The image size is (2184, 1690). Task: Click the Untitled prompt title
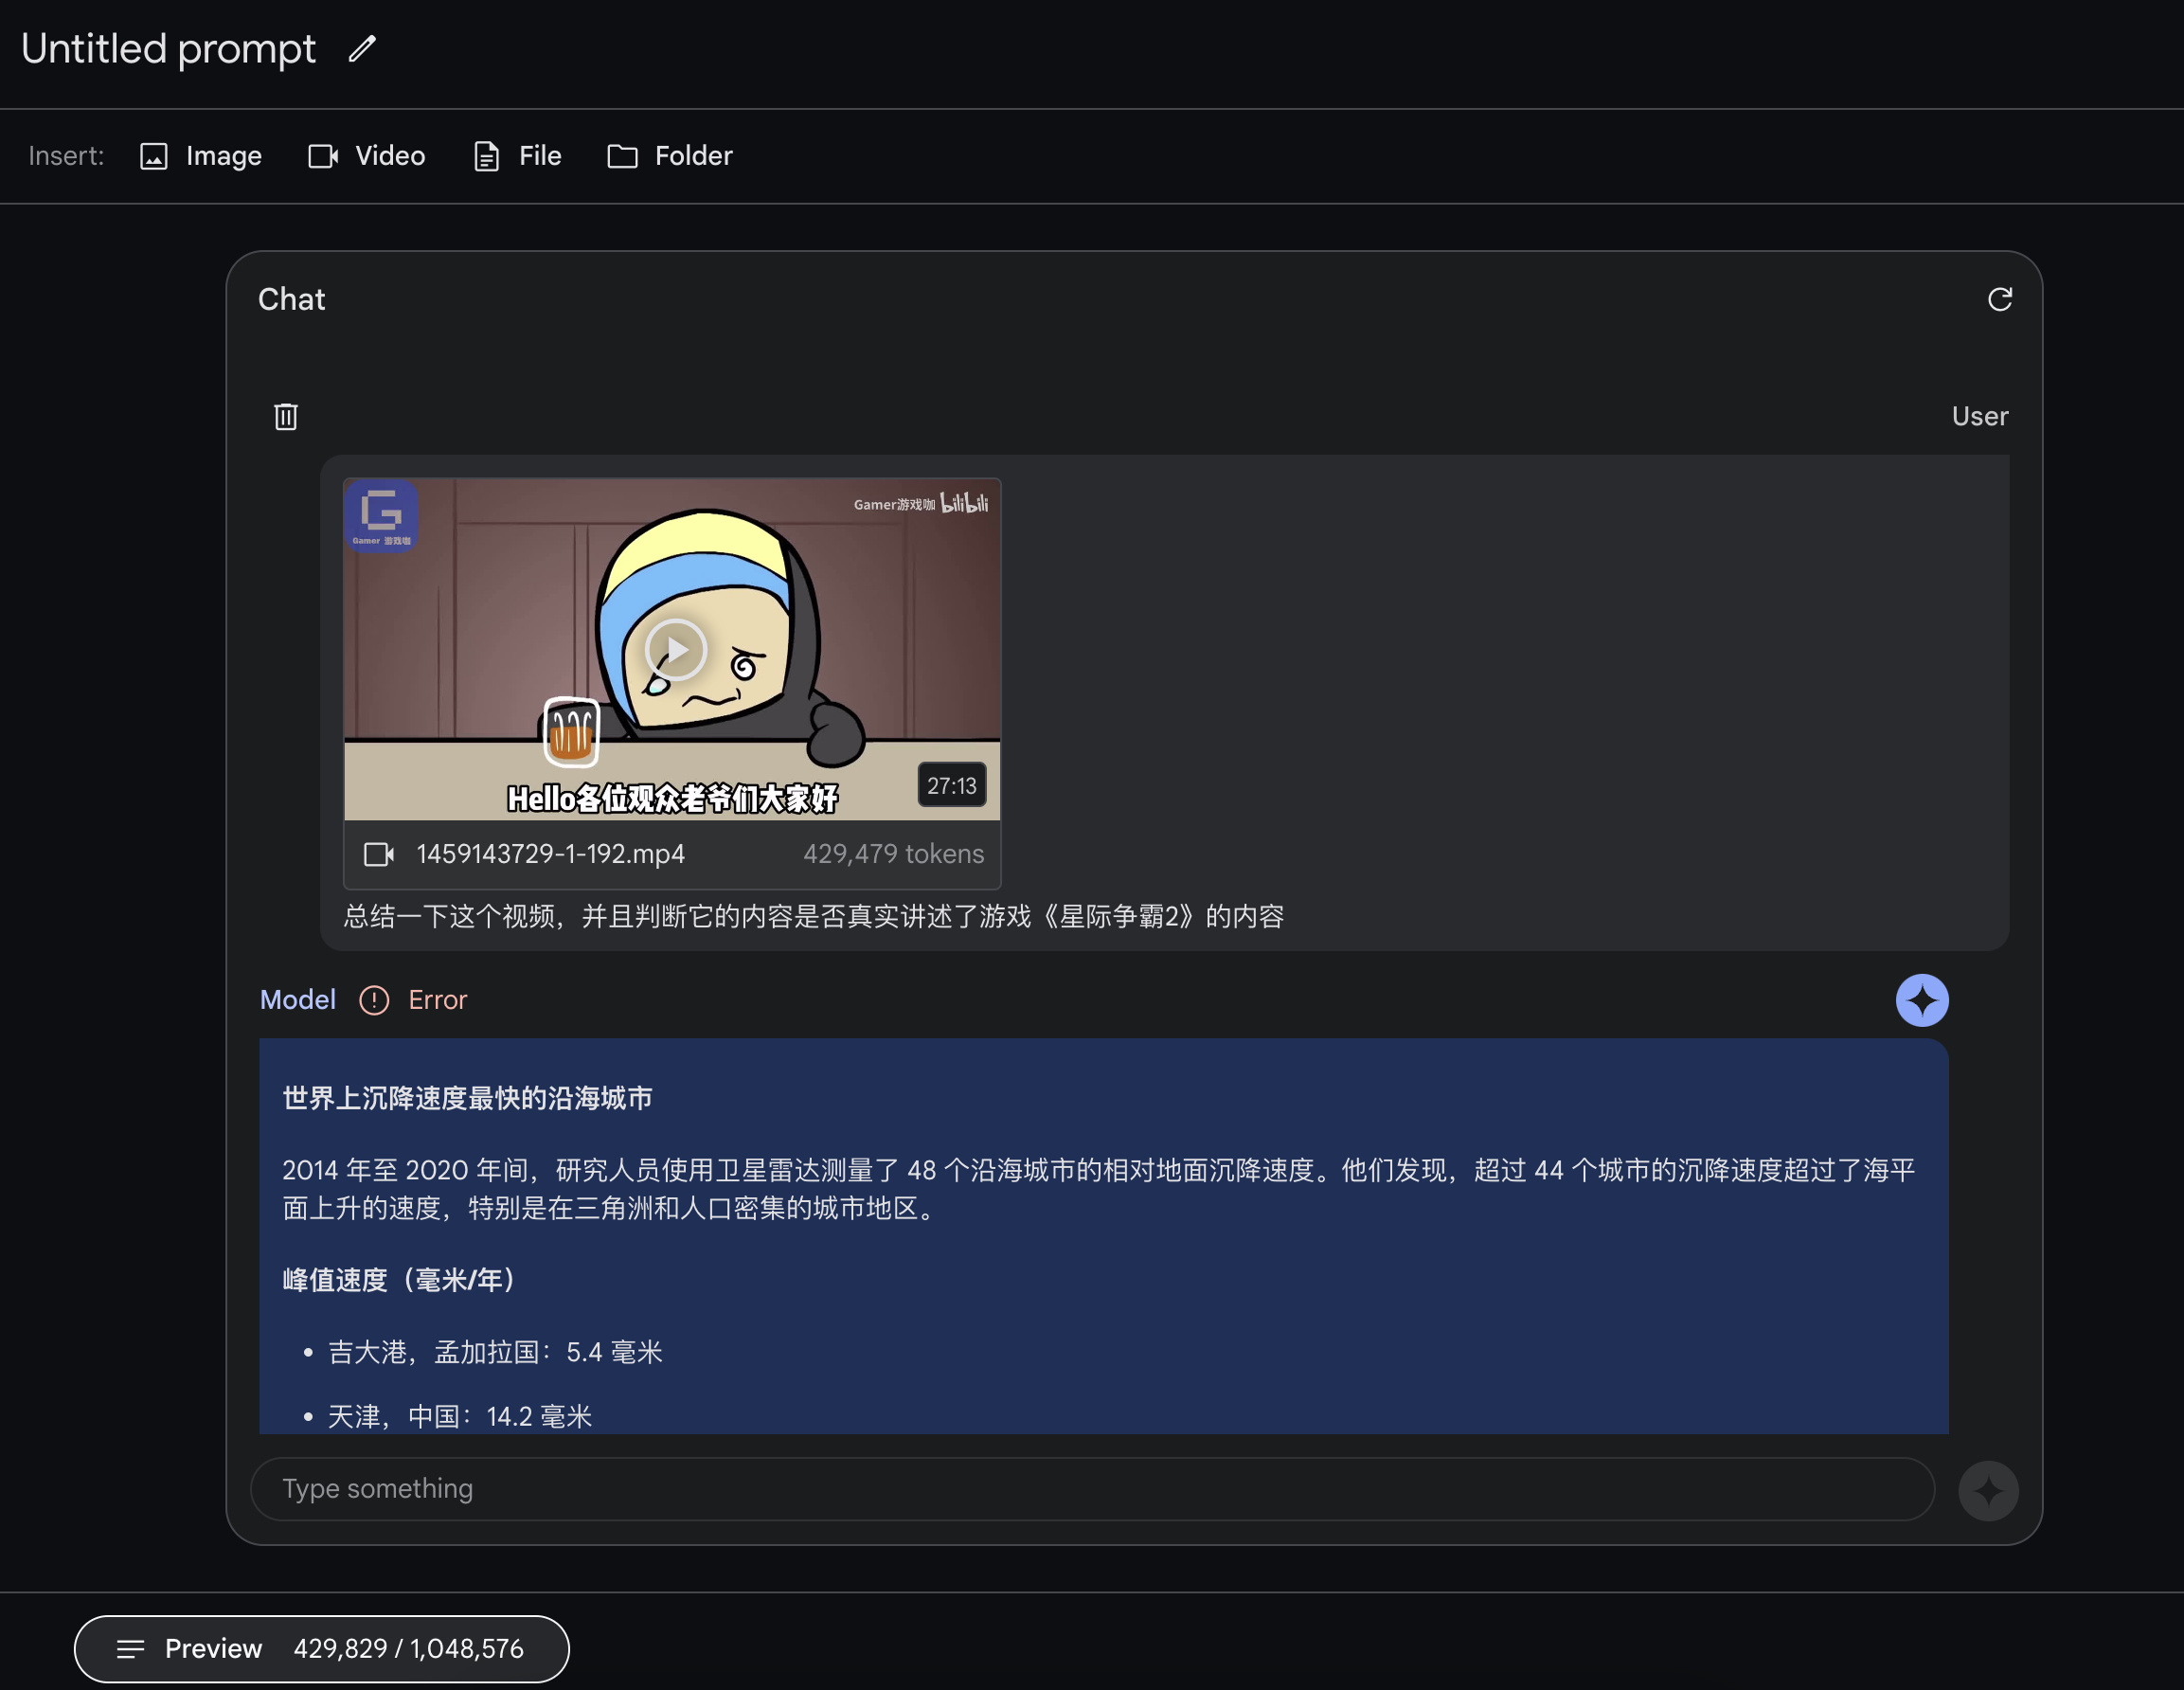pyautogui.click(x=168, y=49)
